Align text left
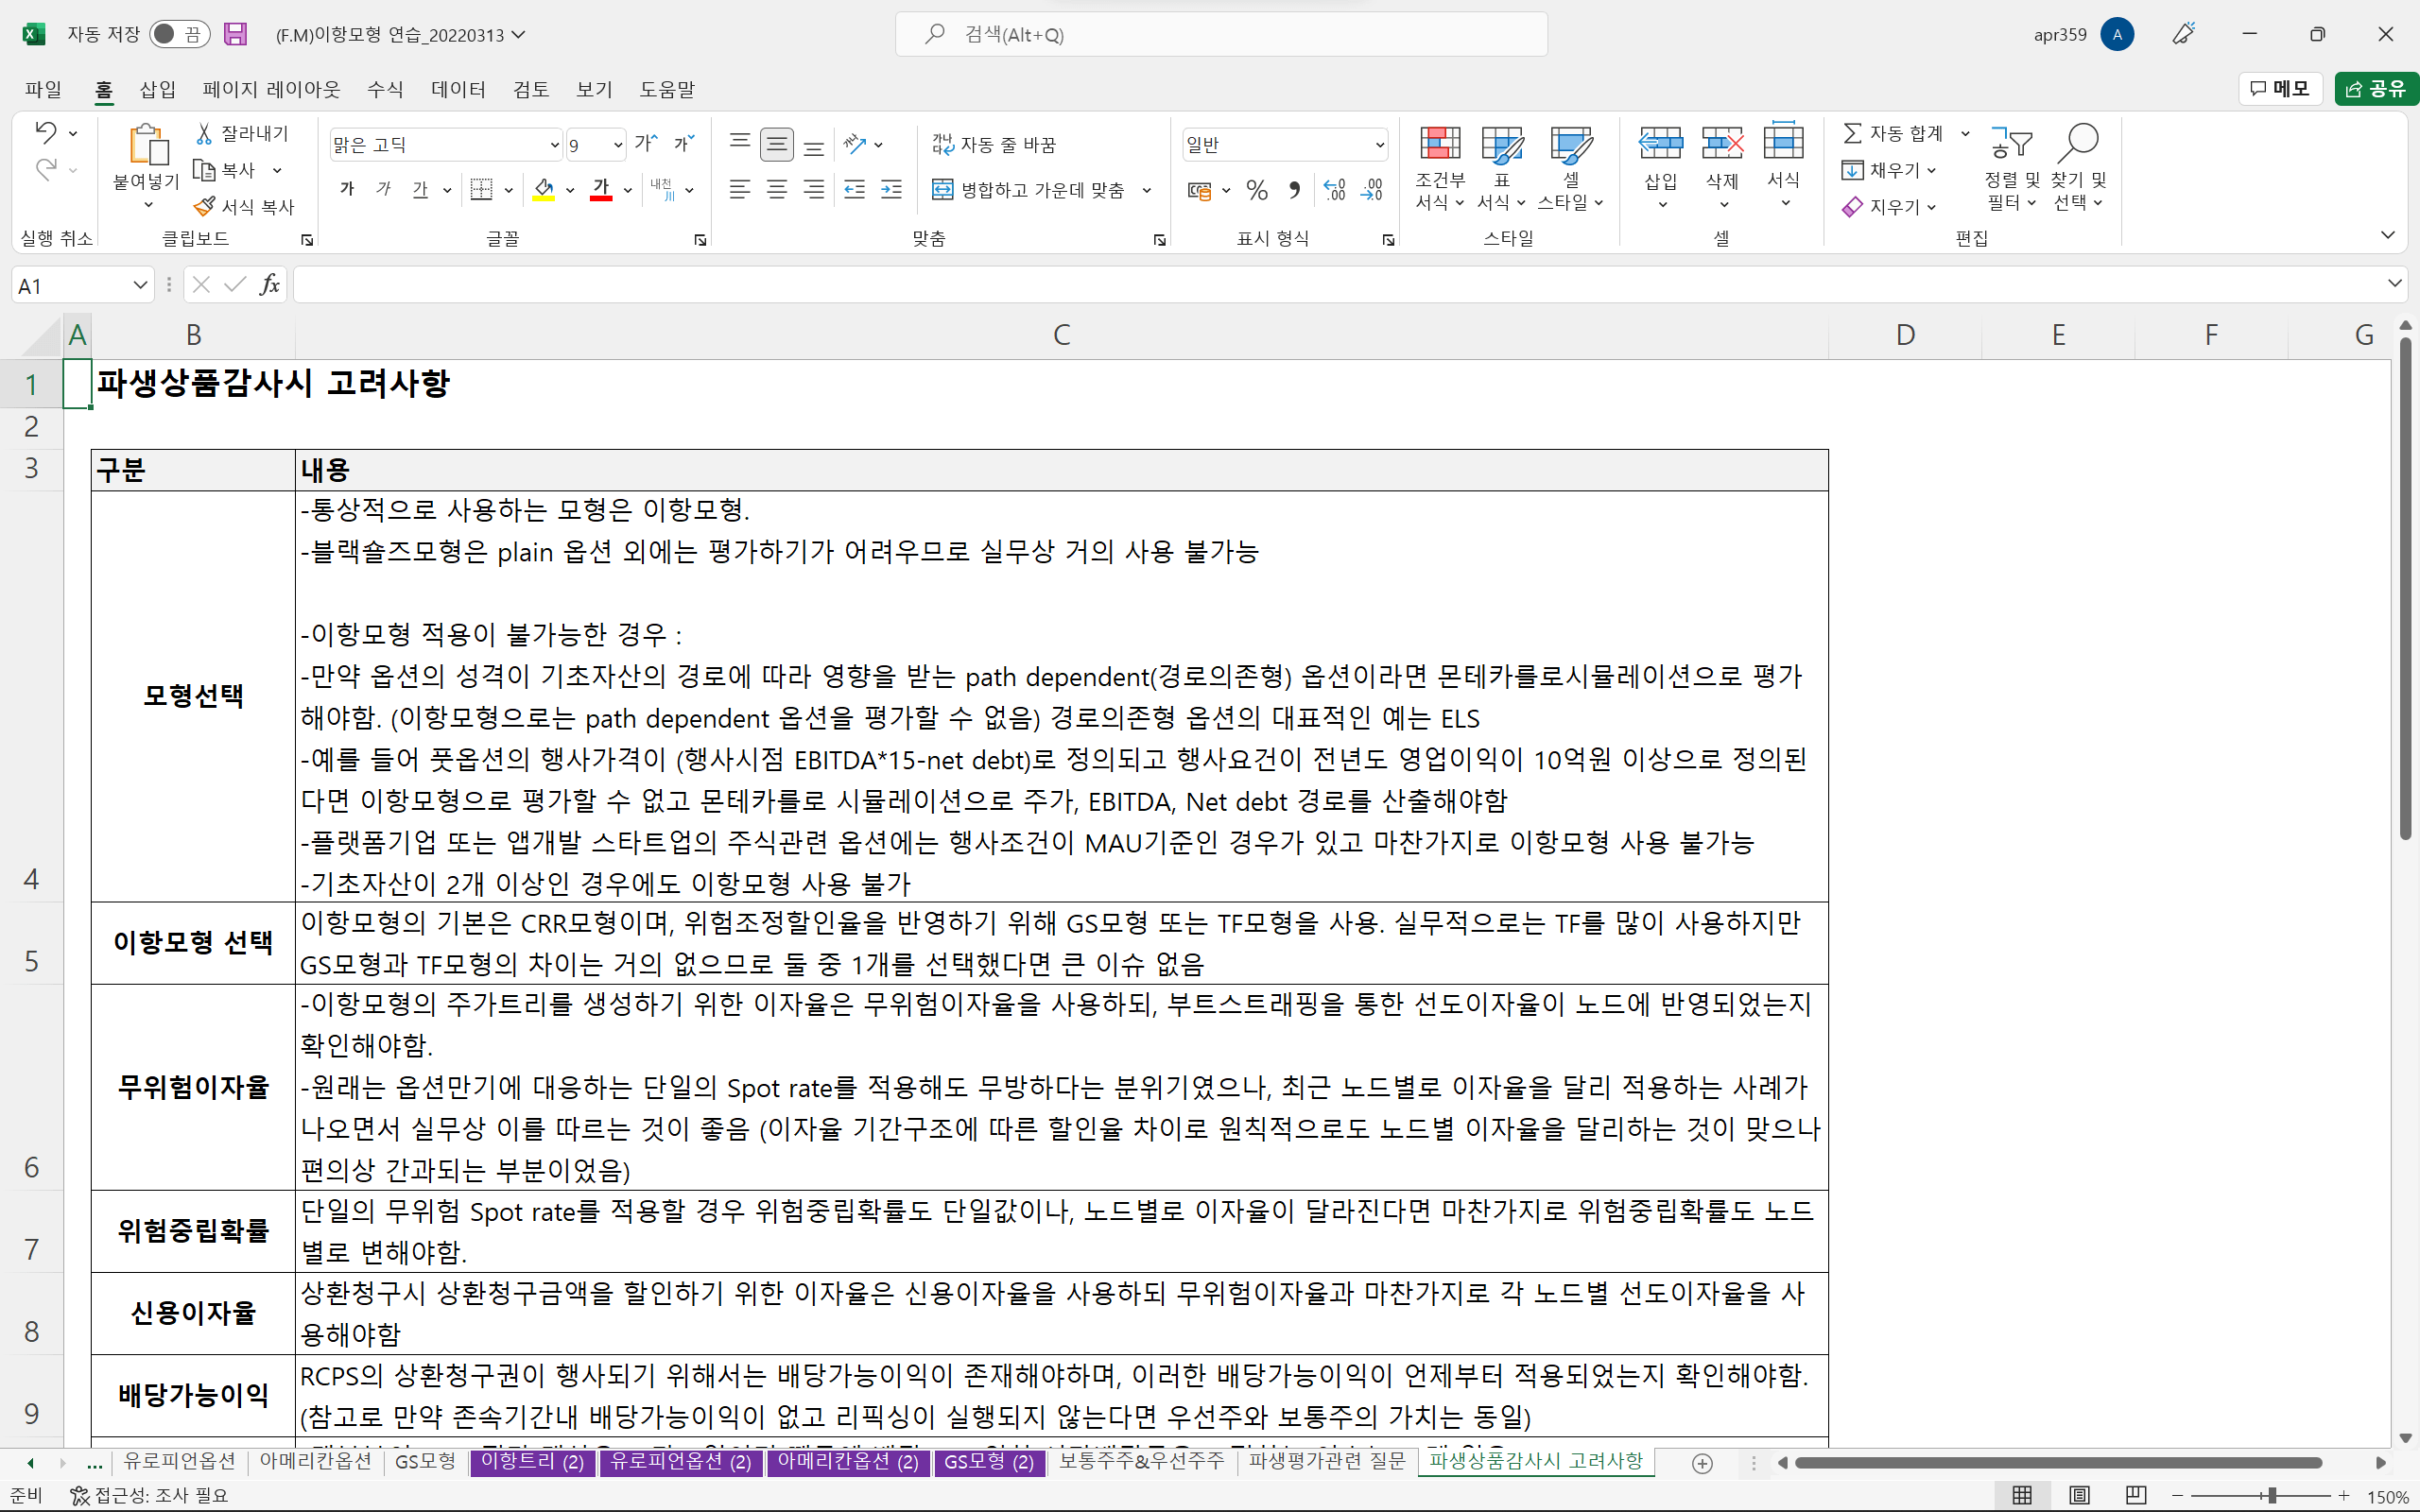Image resolution: width=2420 pixels, height=1512 pixels. tap(740, 189)
